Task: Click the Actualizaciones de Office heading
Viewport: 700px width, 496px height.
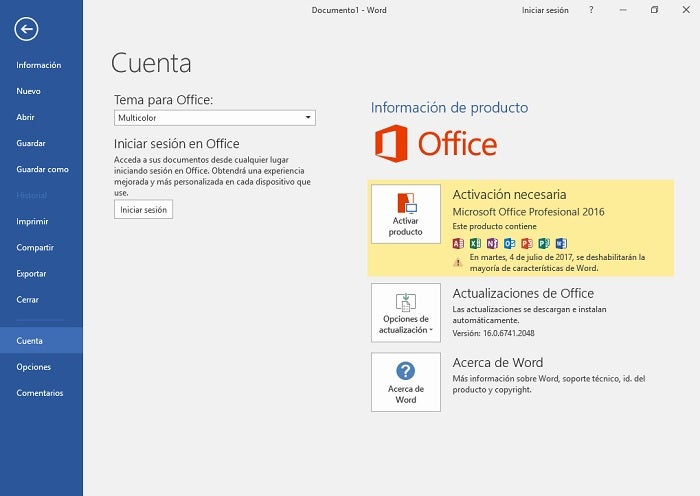Action: point(523,293)
